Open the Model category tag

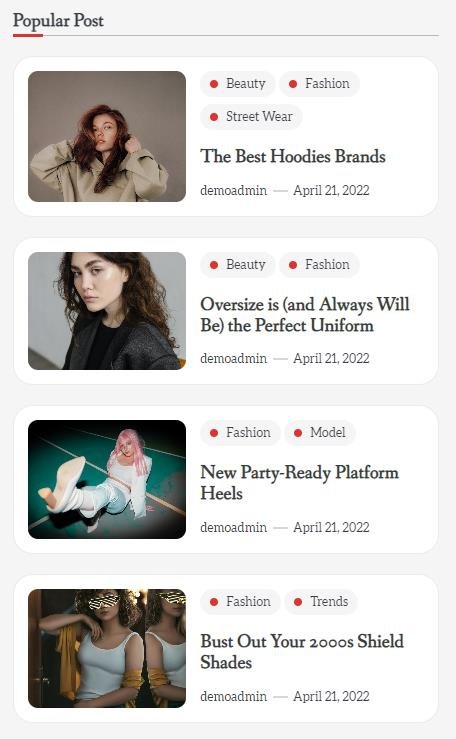pyautogui.click(x=320, y=433)
